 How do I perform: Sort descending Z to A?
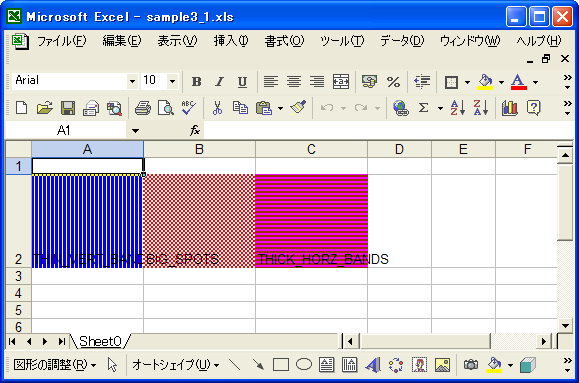coord(481,108)
